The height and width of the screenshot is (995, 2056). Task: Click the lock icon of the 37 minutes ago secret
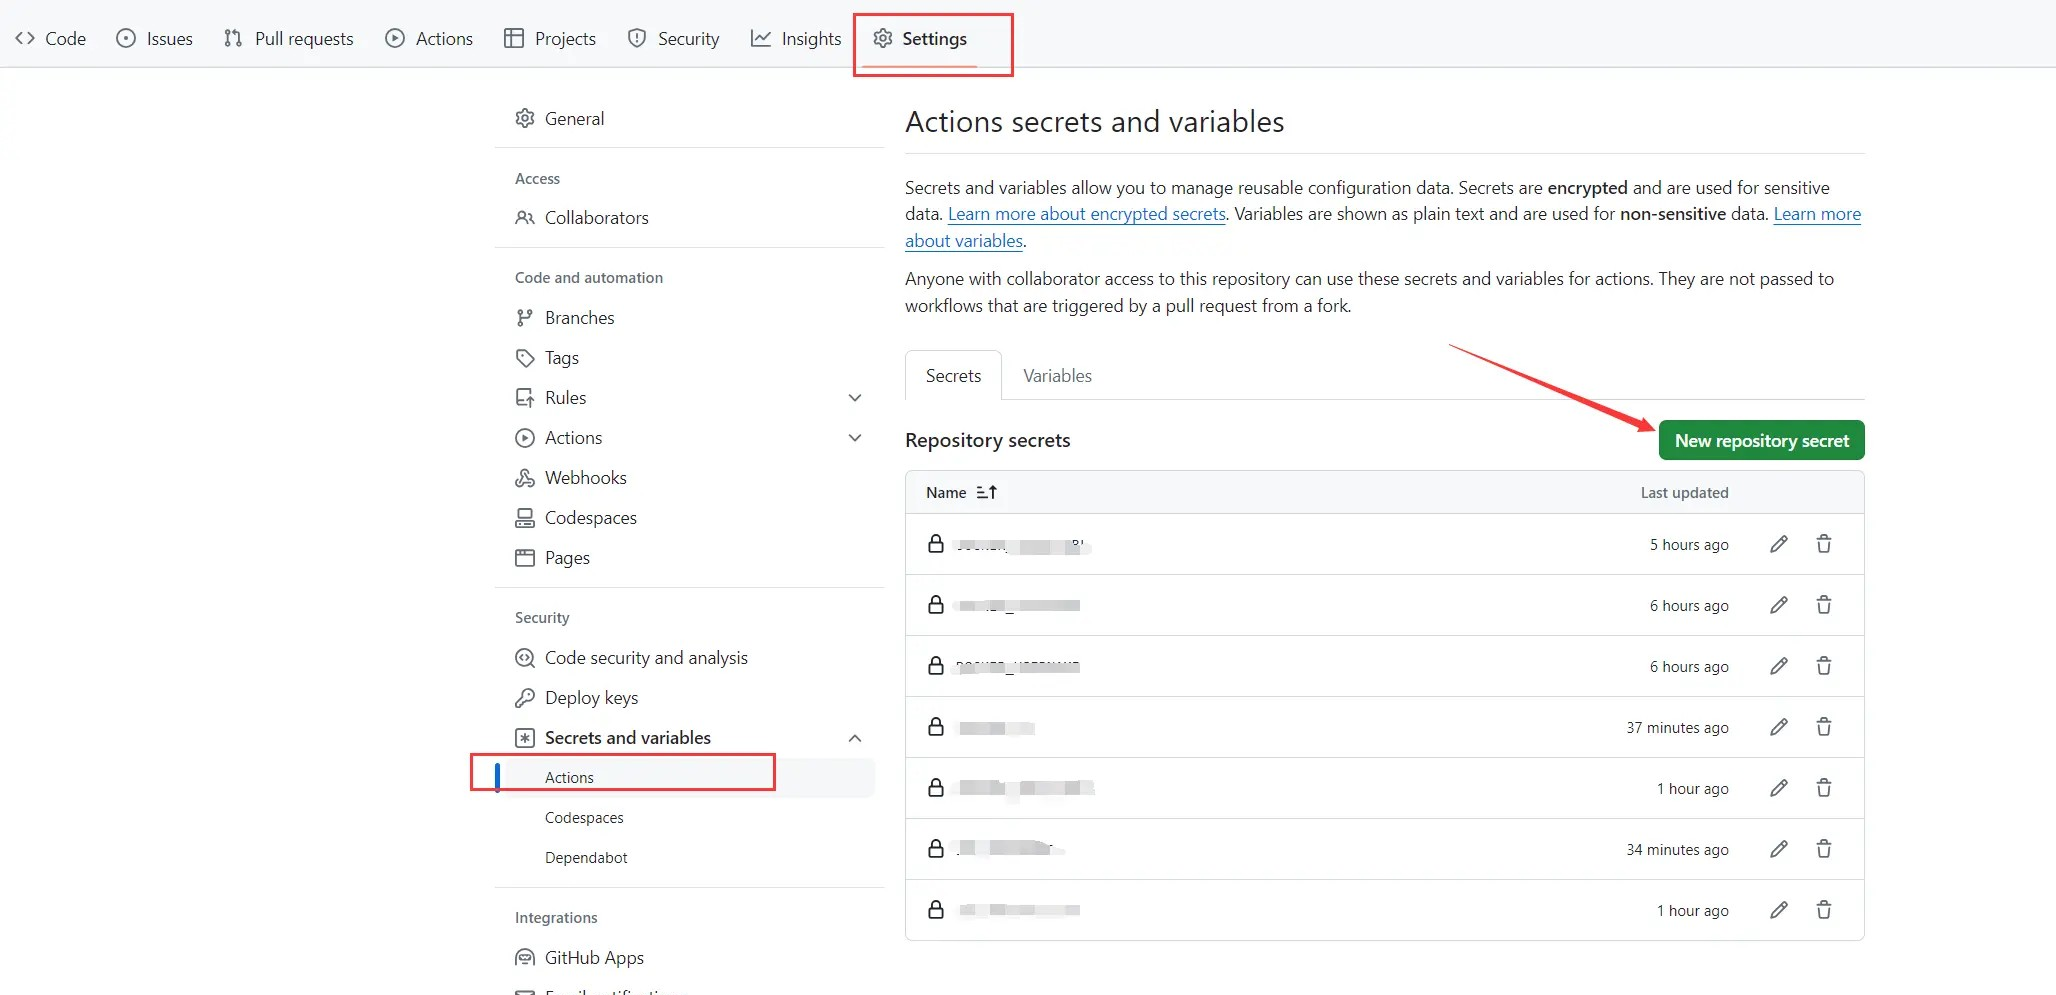(936, 727)
